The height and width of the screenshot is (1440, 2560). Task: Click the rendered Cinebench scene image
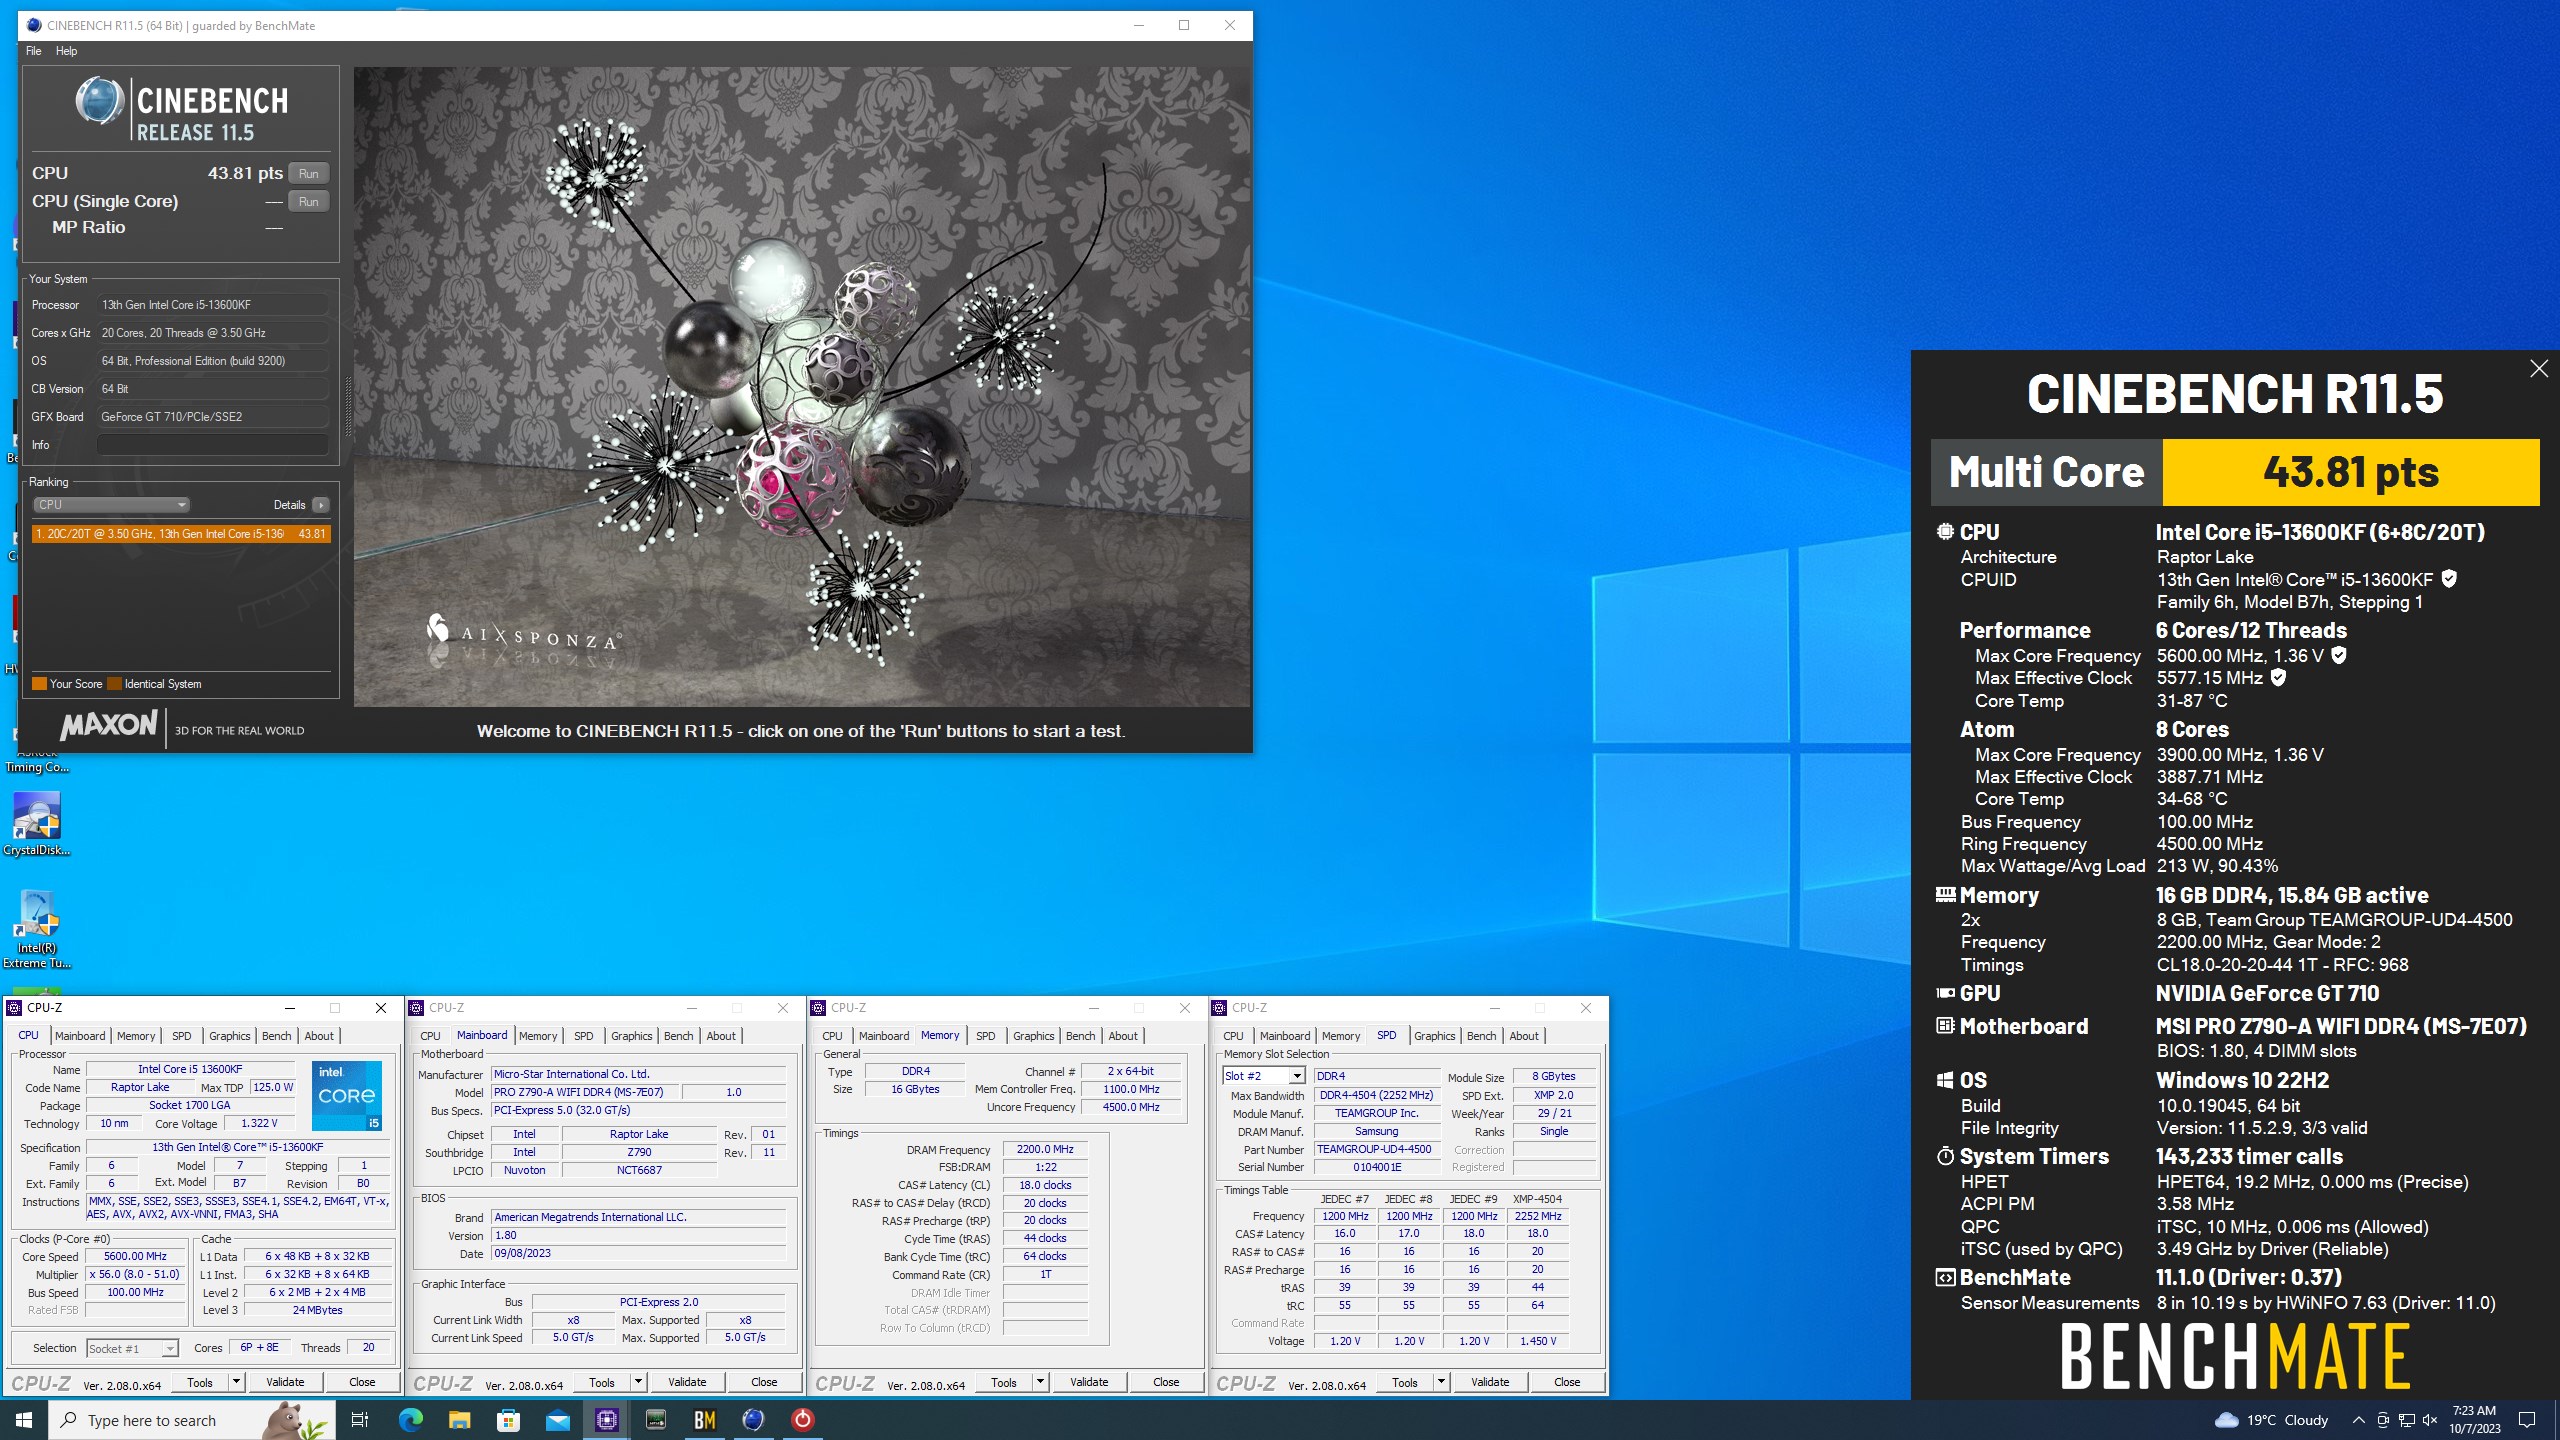click(802, 387)
